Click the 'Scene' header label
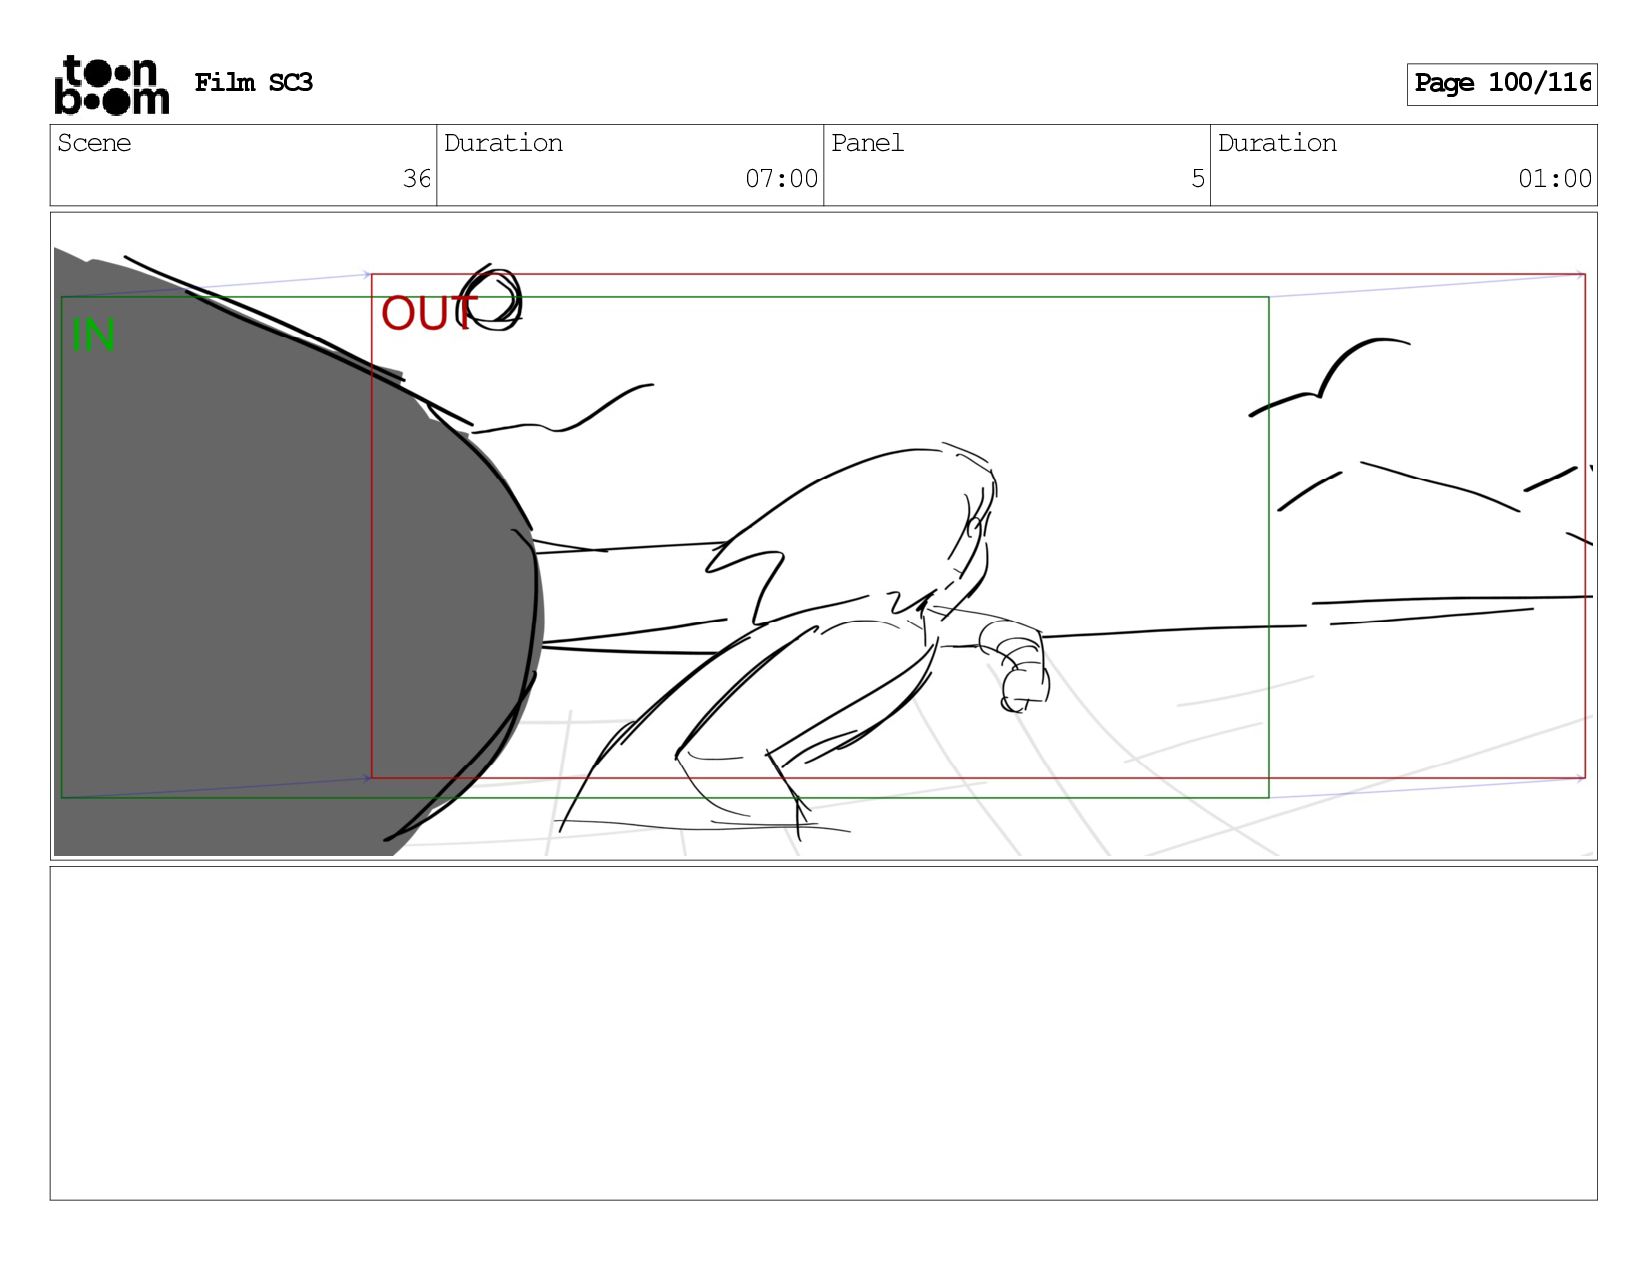The height and width of the screenshot is (1275, 1650). tap(94, 143)
